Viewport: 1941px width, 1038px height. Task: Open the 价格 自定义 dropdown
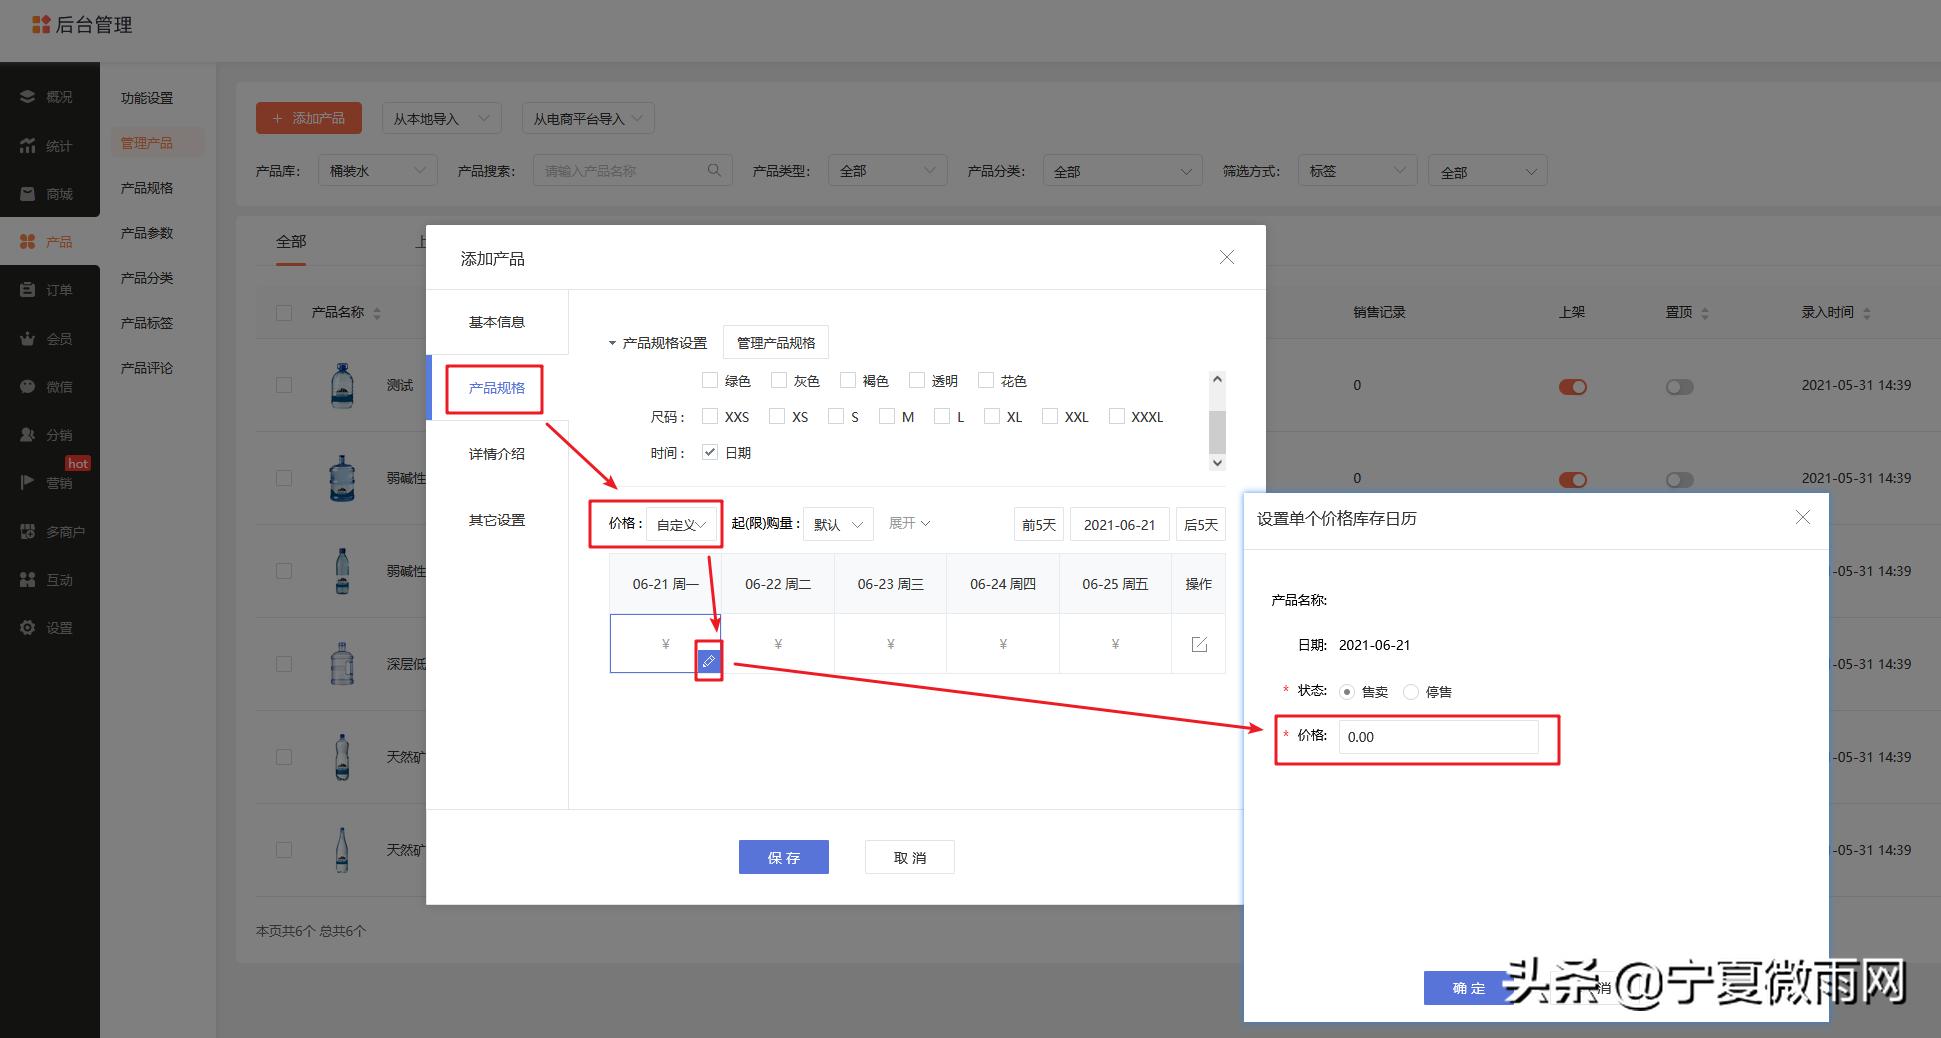[682, 524]
